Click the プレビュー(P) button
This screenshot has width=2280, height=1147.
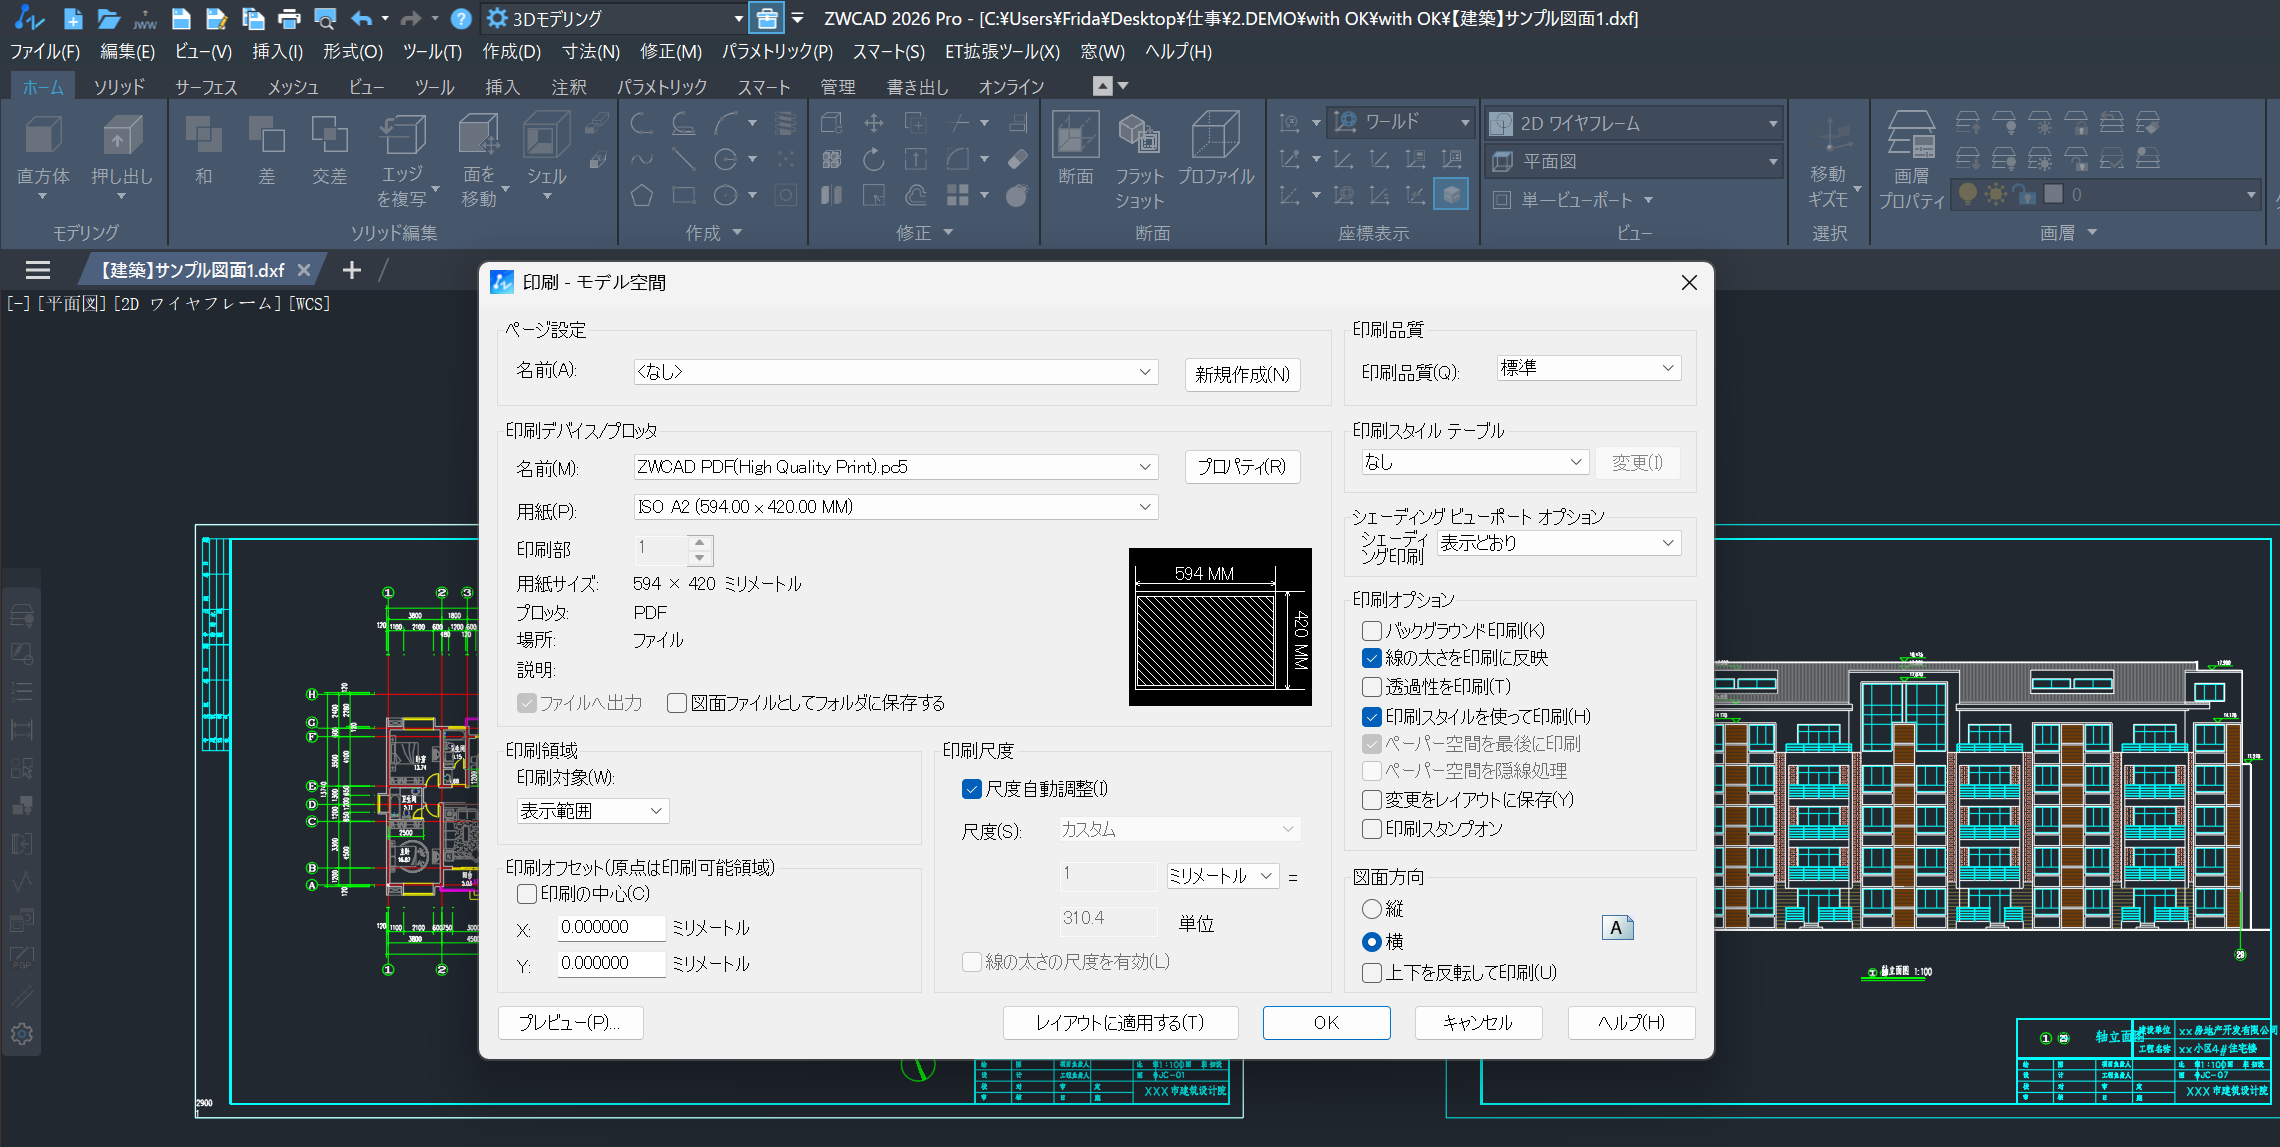click(570, 1022)
